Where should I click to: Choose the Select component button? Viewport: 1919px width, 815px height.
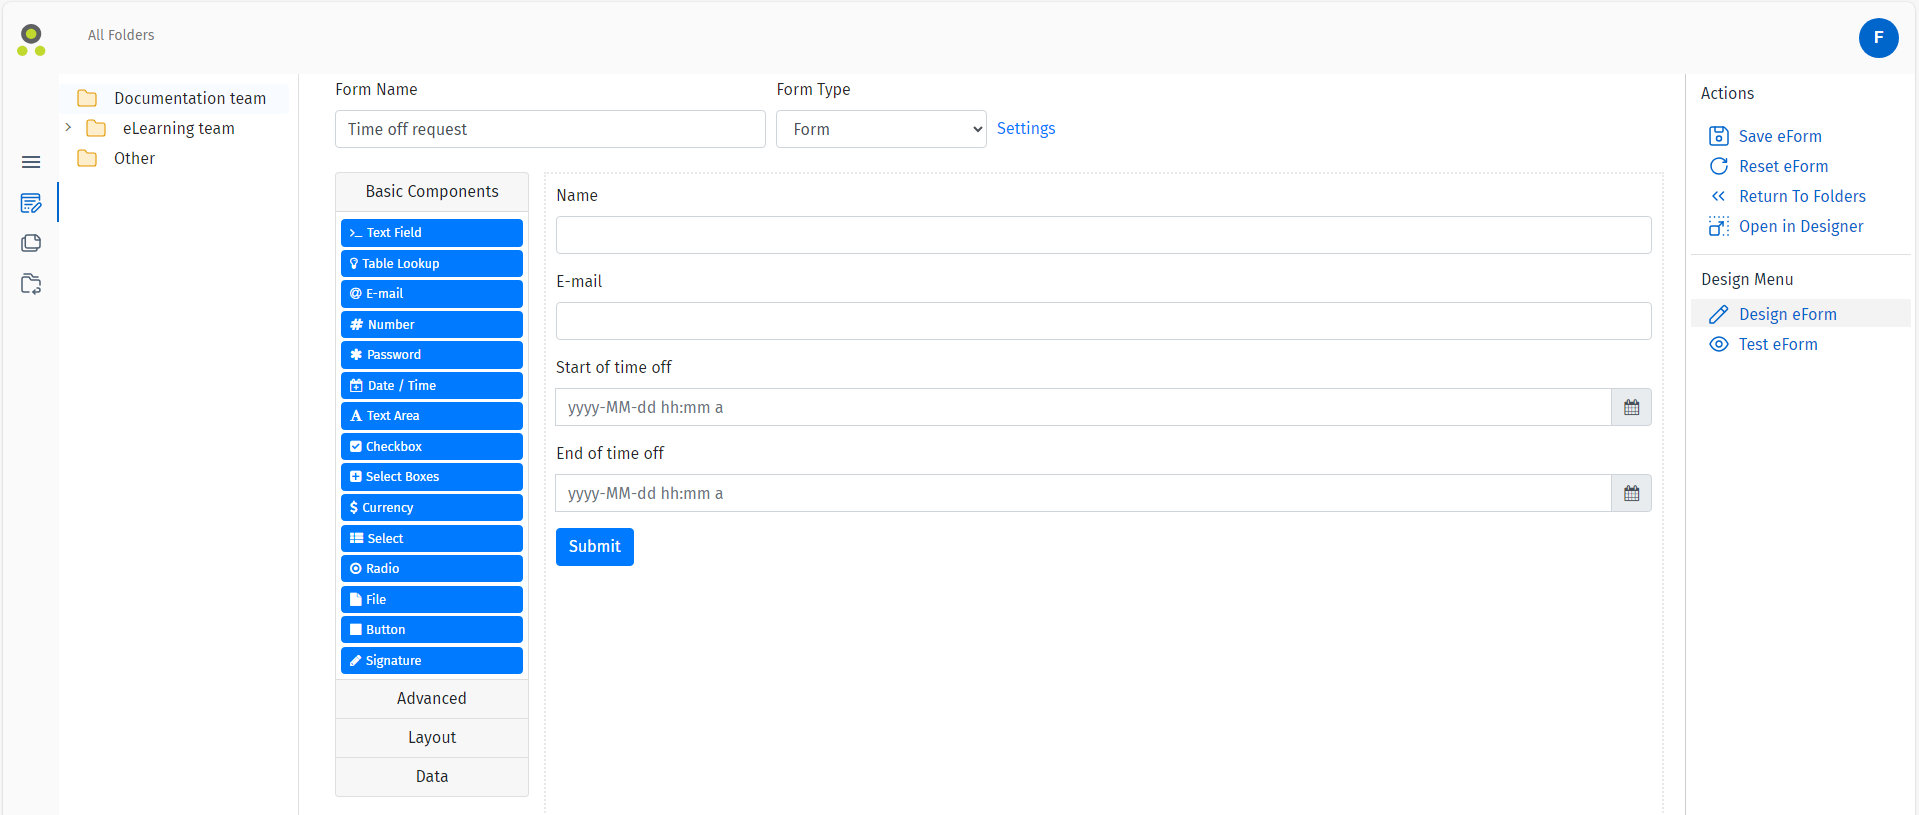click(432, 538)
